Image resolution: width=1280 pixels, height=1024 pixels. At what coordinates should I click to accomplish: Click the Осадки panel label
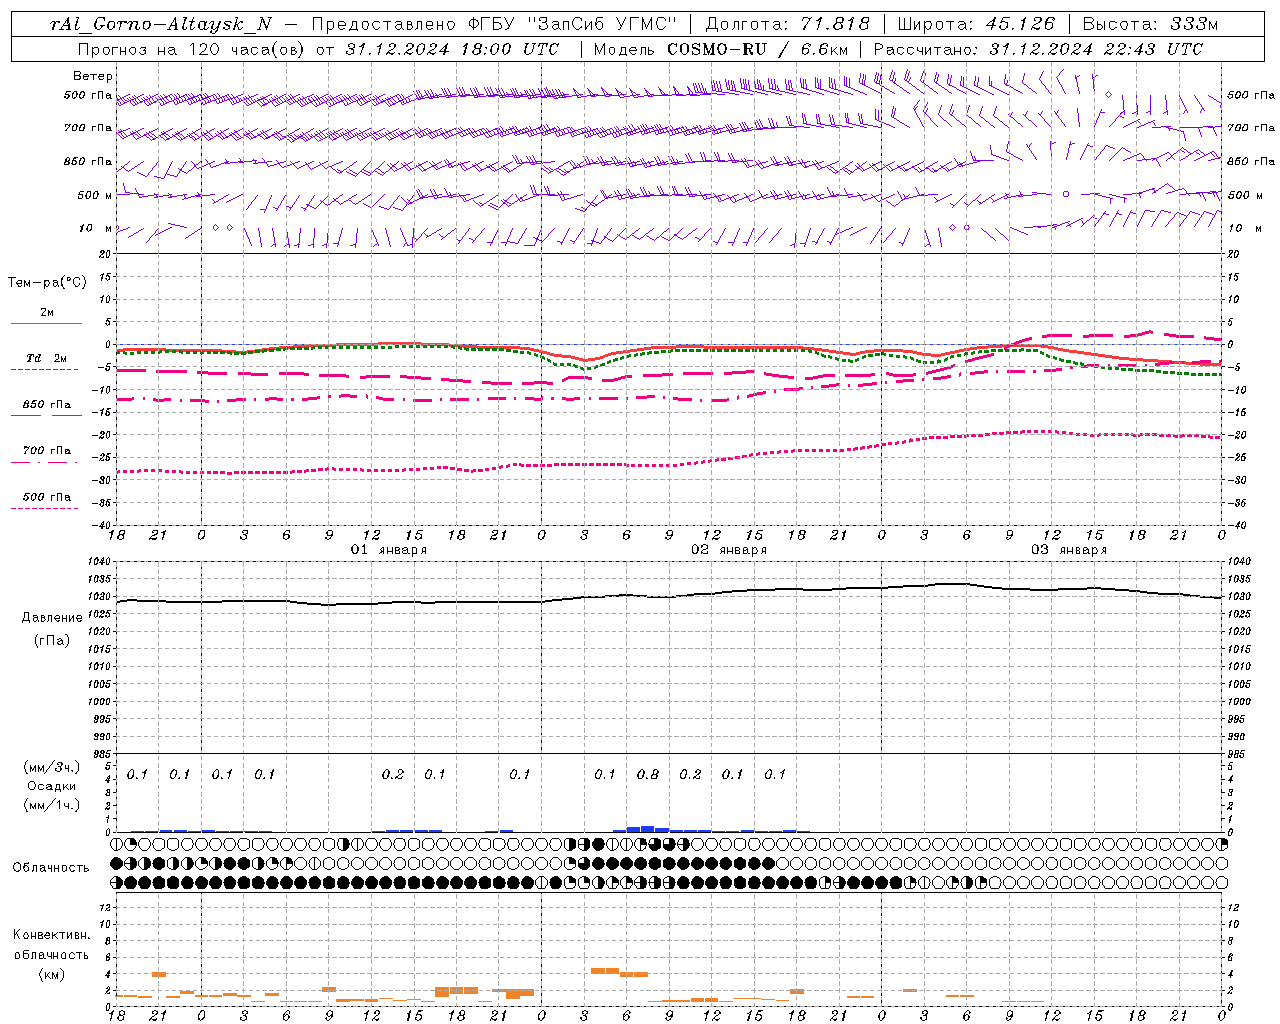(x=51, y=786)
